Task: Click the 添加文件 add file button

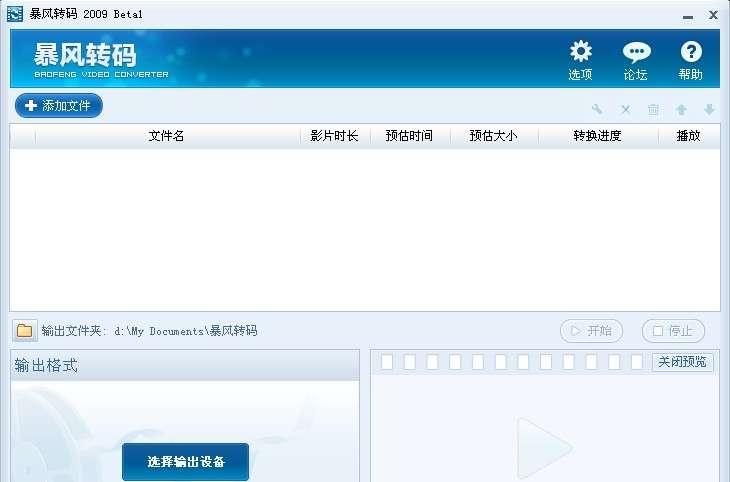Action: pyautogui.click(x=59, y=106)
